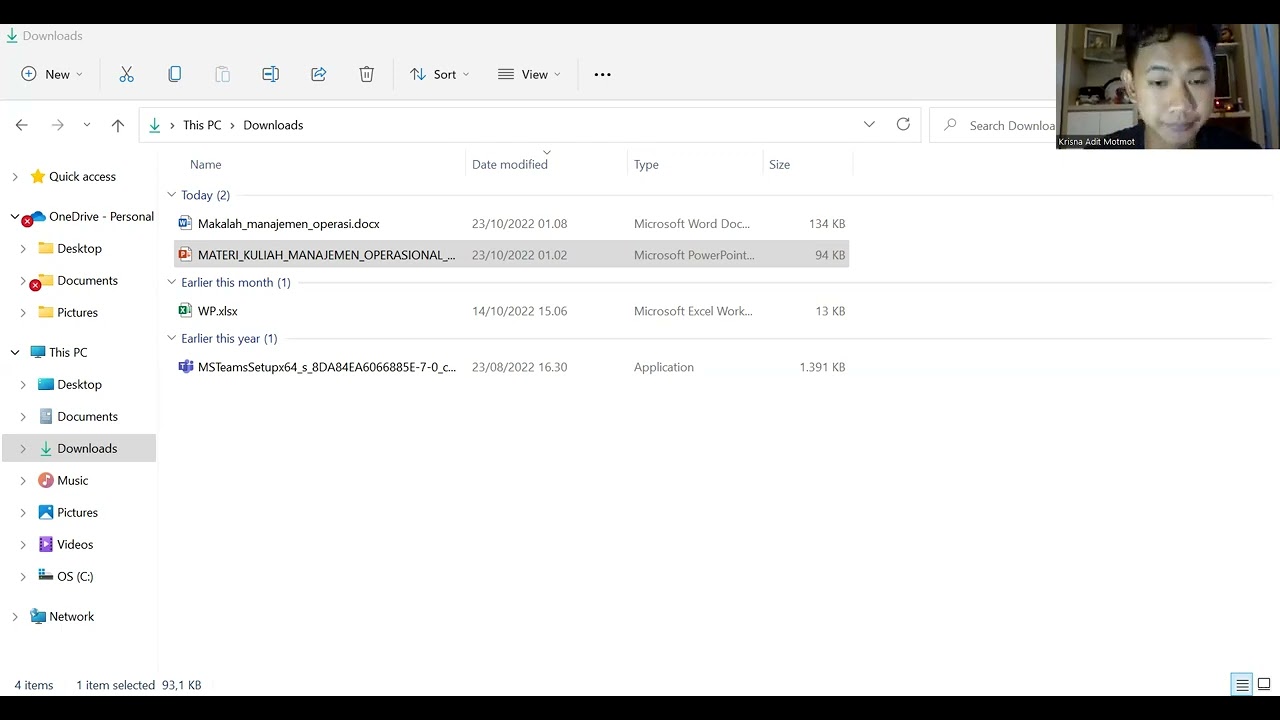The height and width of the screenshot is (720, 1280).
Task: Collapse the This PC tree node
Action: pos(15,352)
